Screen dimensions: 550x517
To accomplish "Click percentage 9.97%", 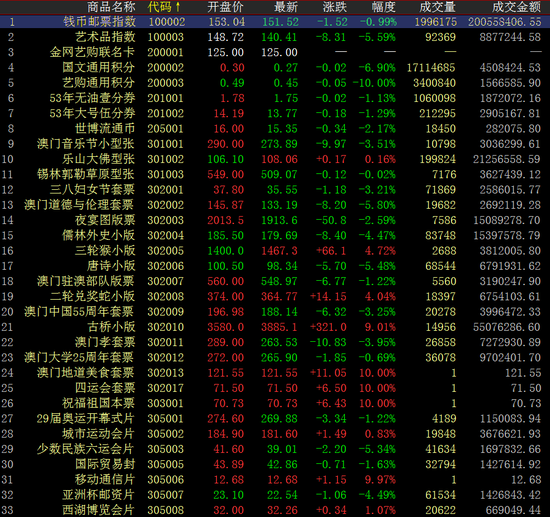I will click(380, 480).
